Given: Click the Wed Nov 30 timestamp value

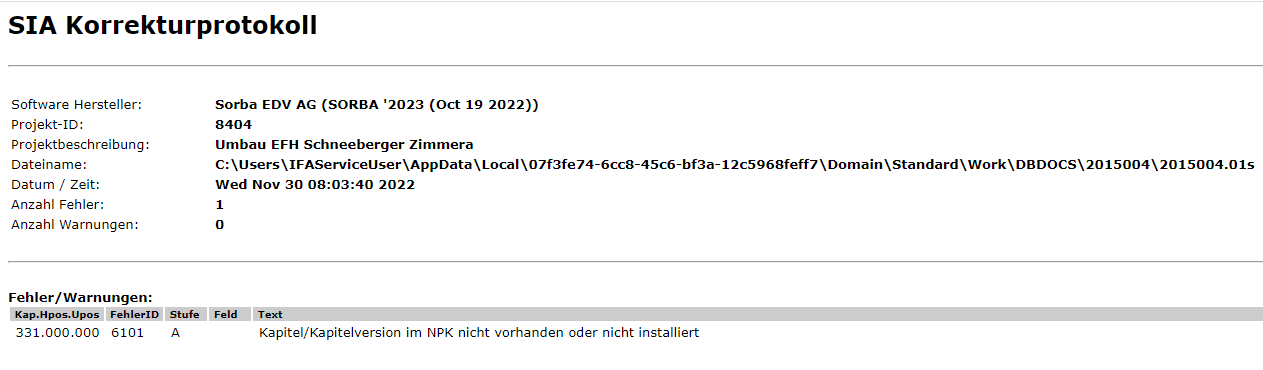Looking at the screenshot, I should point(315,184).
